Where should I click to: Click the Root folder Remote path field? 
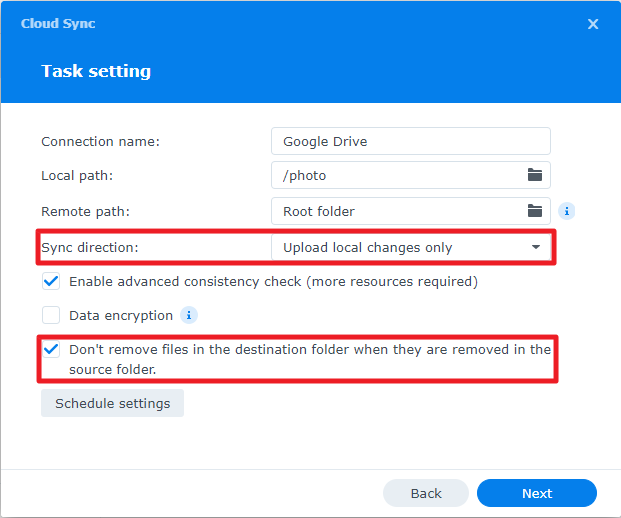(400, 211)
